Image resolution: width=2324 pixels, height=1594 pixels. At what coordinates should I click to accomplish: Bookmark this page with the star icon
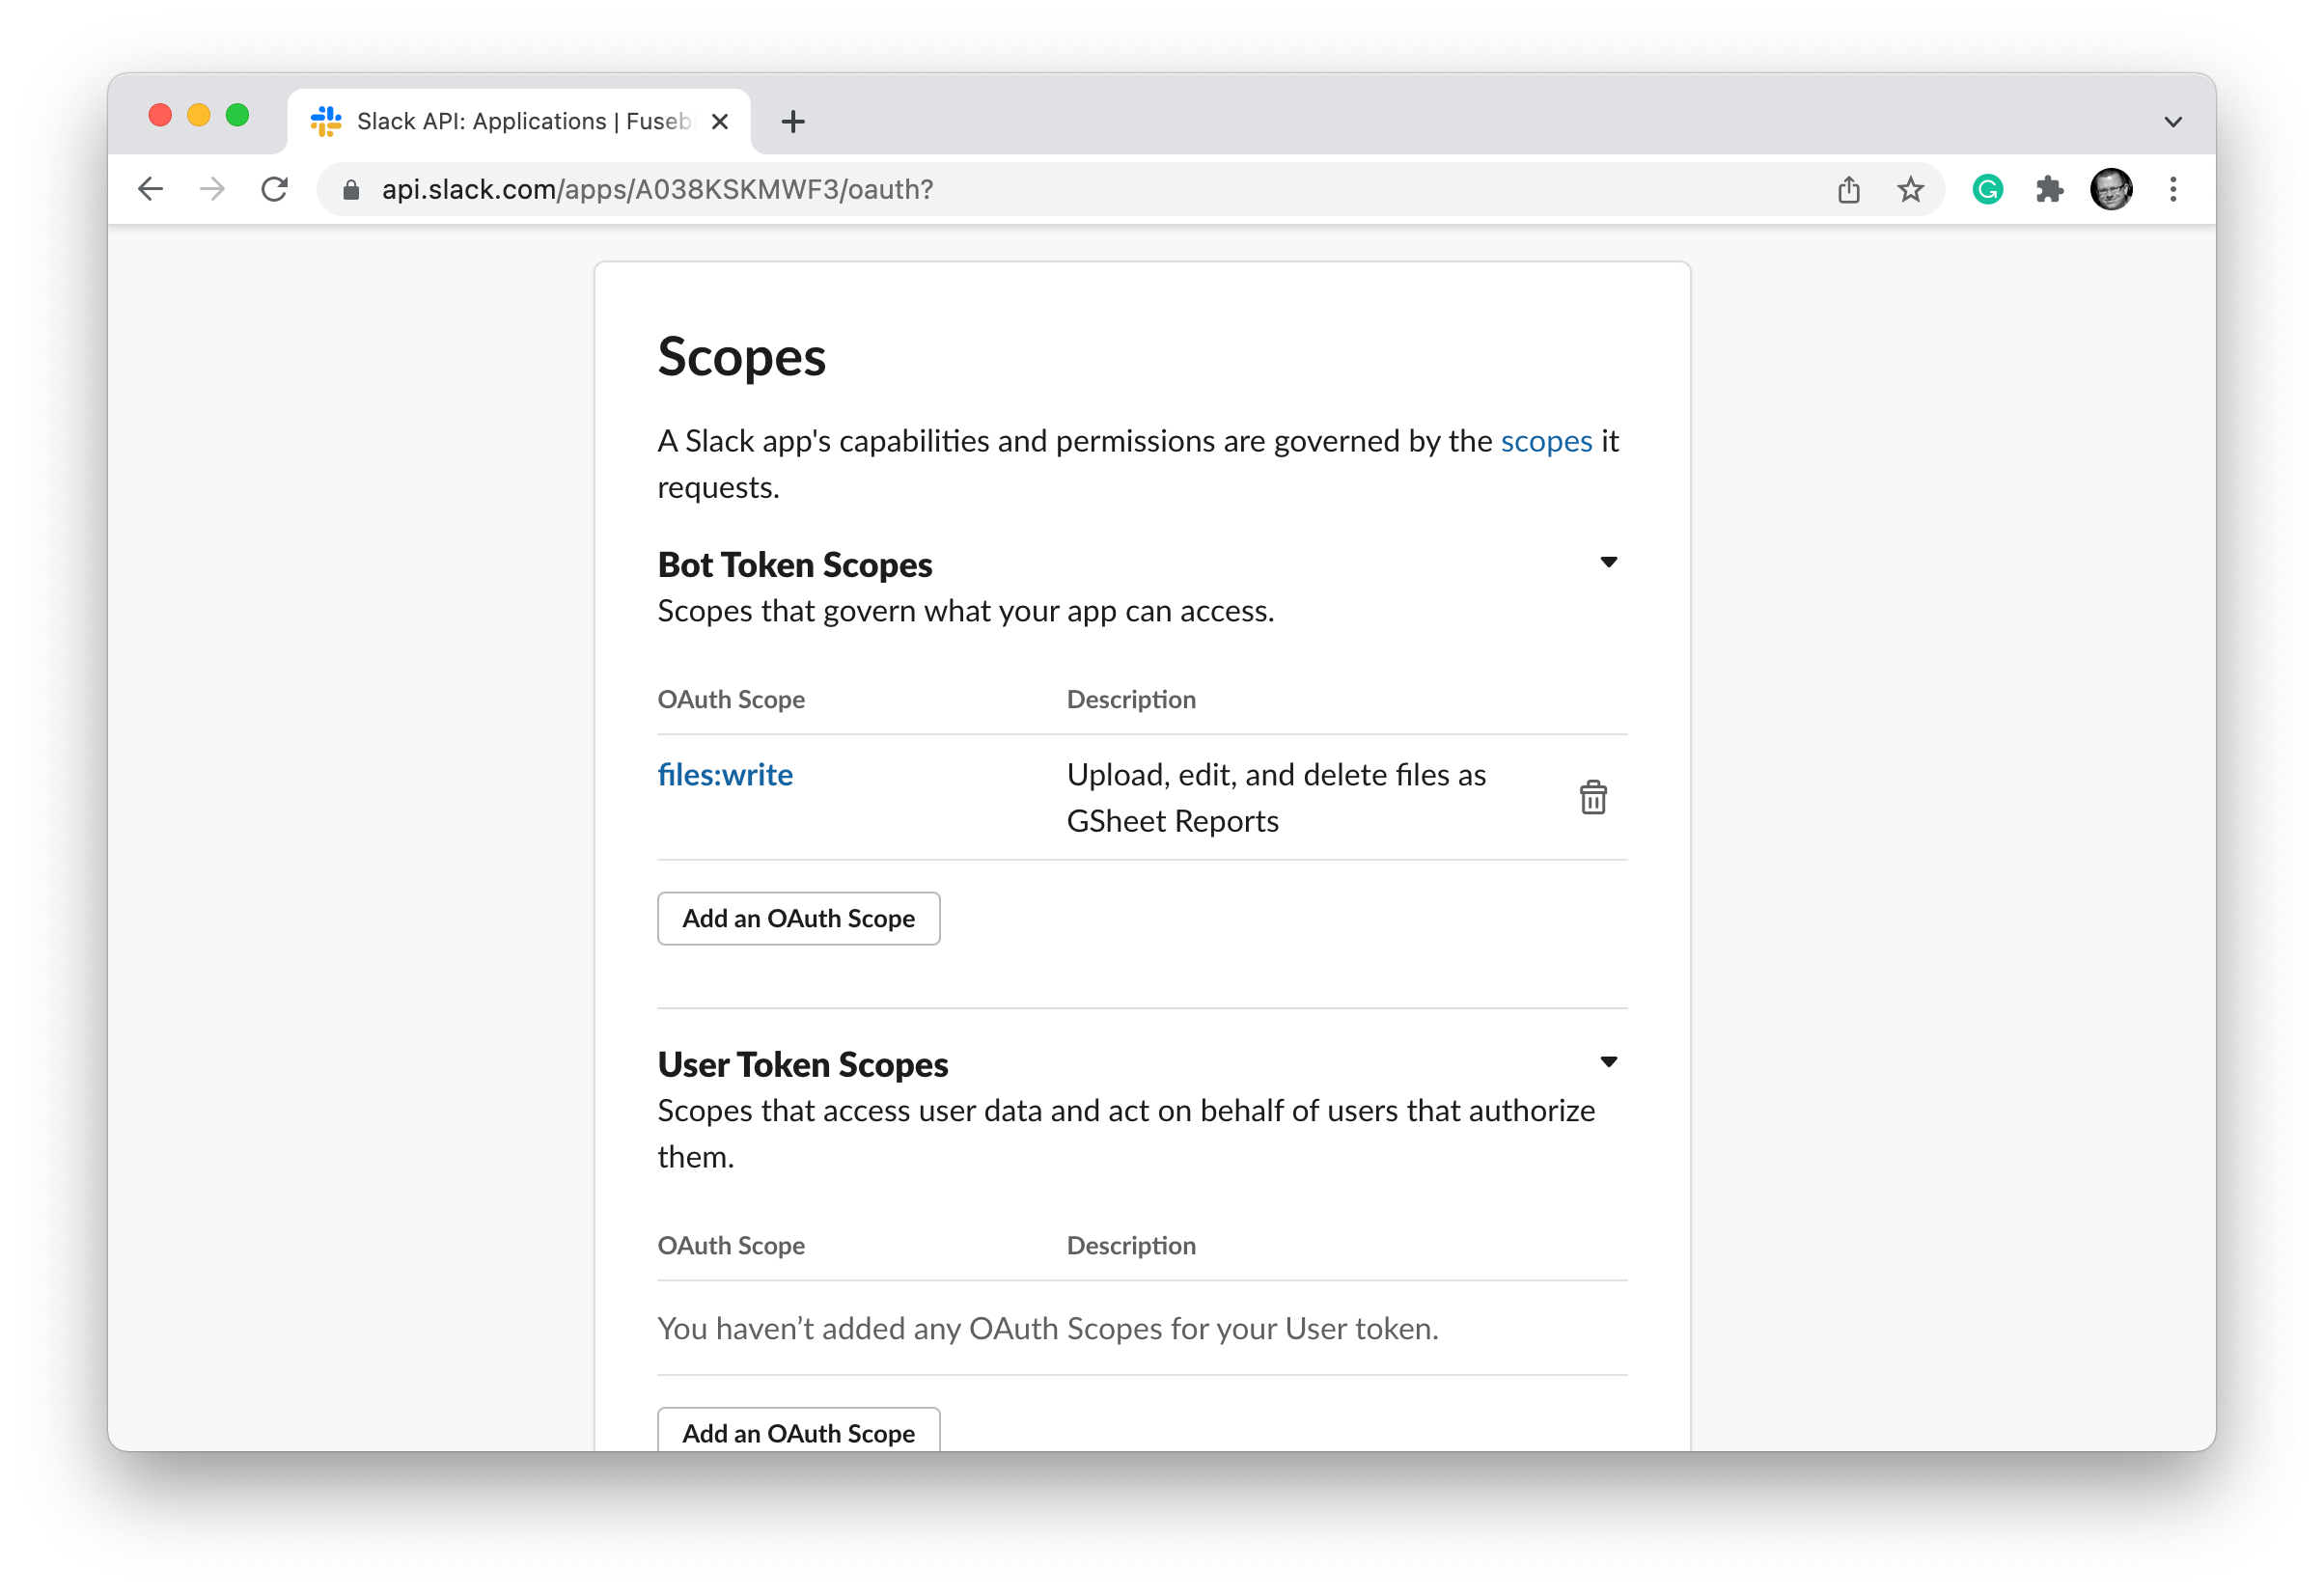(1910, 189)
